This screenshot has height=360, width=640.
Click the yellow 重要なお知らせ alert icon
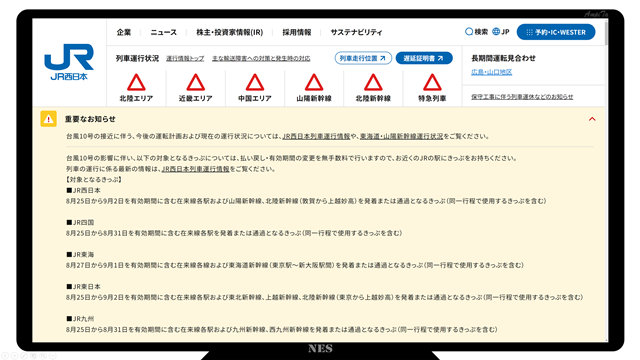point(49,119)
